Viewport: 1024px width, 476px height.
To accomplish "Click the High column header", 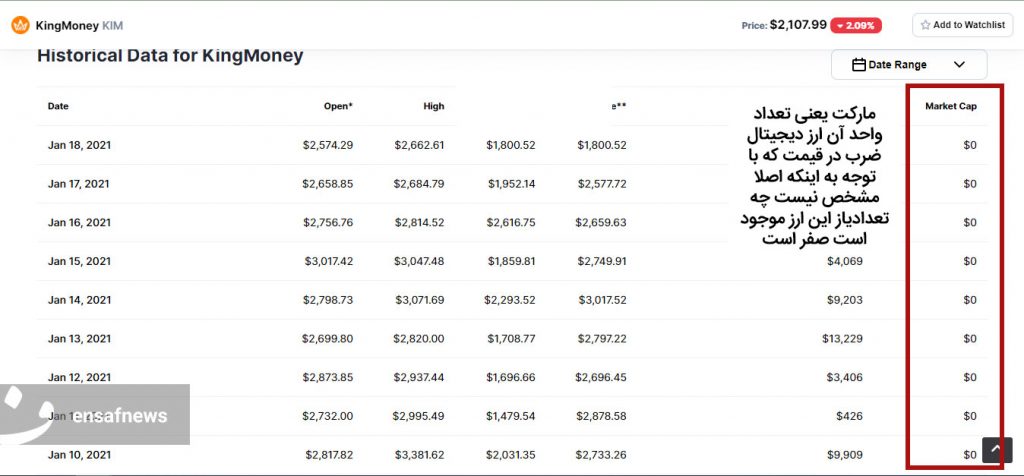I will click(433, 106).
